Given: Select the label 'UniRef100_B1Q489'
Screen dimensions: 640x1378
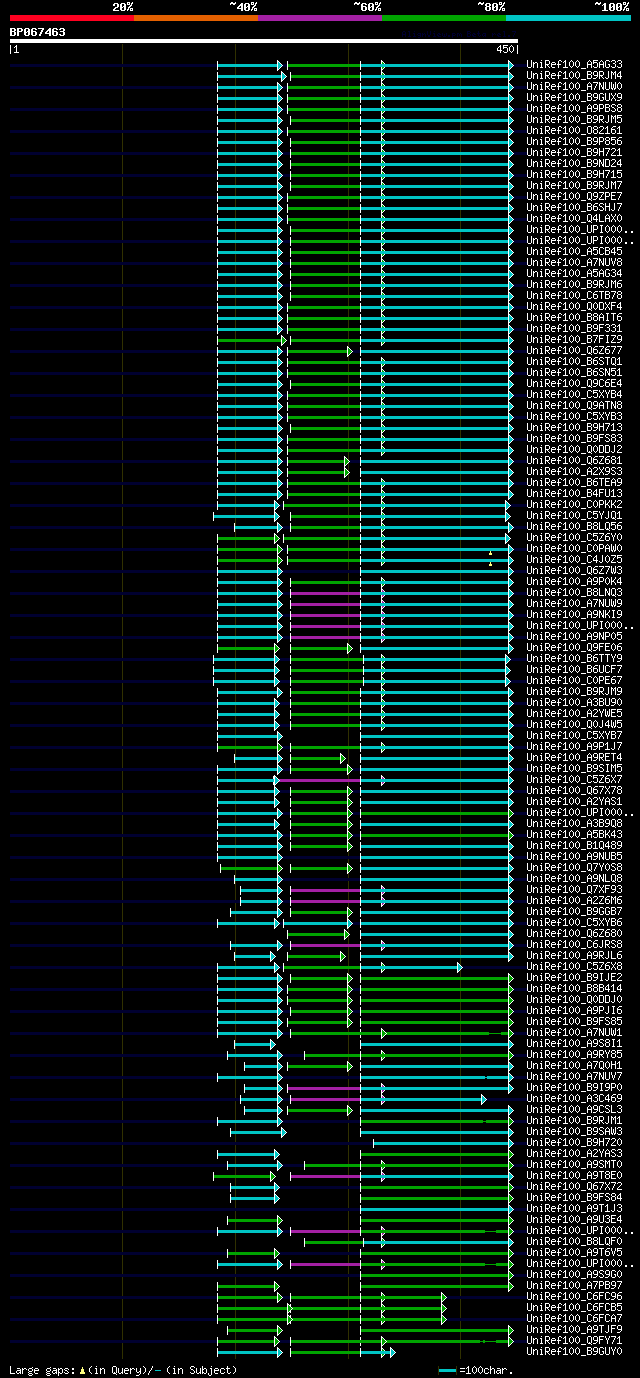Looking at the screenshot, I should click(574, 845).
